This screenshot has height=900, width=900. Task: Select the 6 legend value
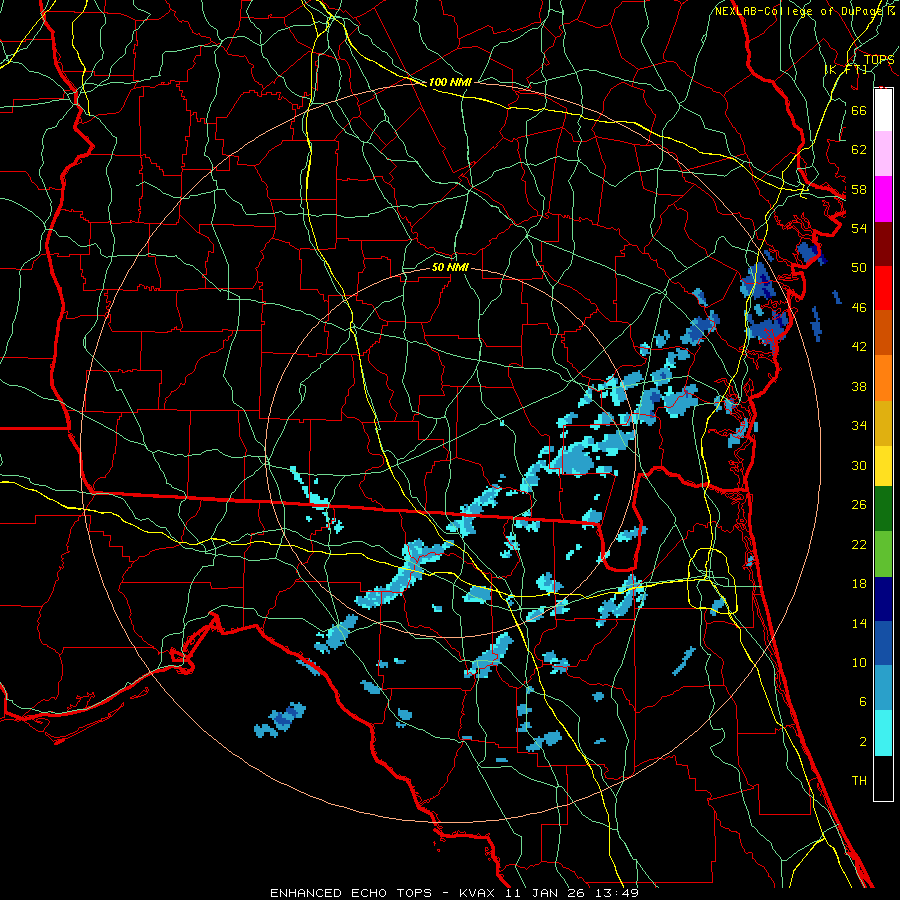coord(863,702)
